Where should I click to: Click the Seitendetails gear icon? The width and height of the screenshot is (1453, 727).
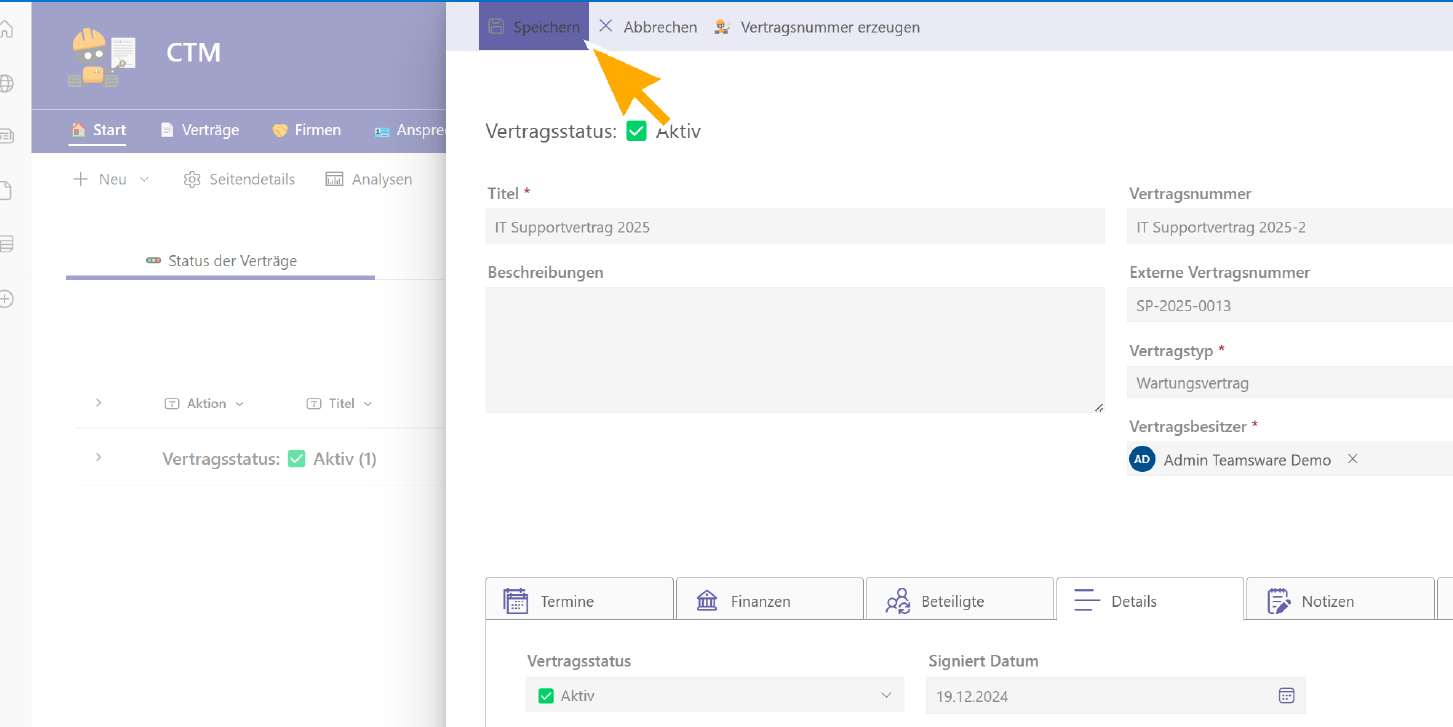click(192, 179)
